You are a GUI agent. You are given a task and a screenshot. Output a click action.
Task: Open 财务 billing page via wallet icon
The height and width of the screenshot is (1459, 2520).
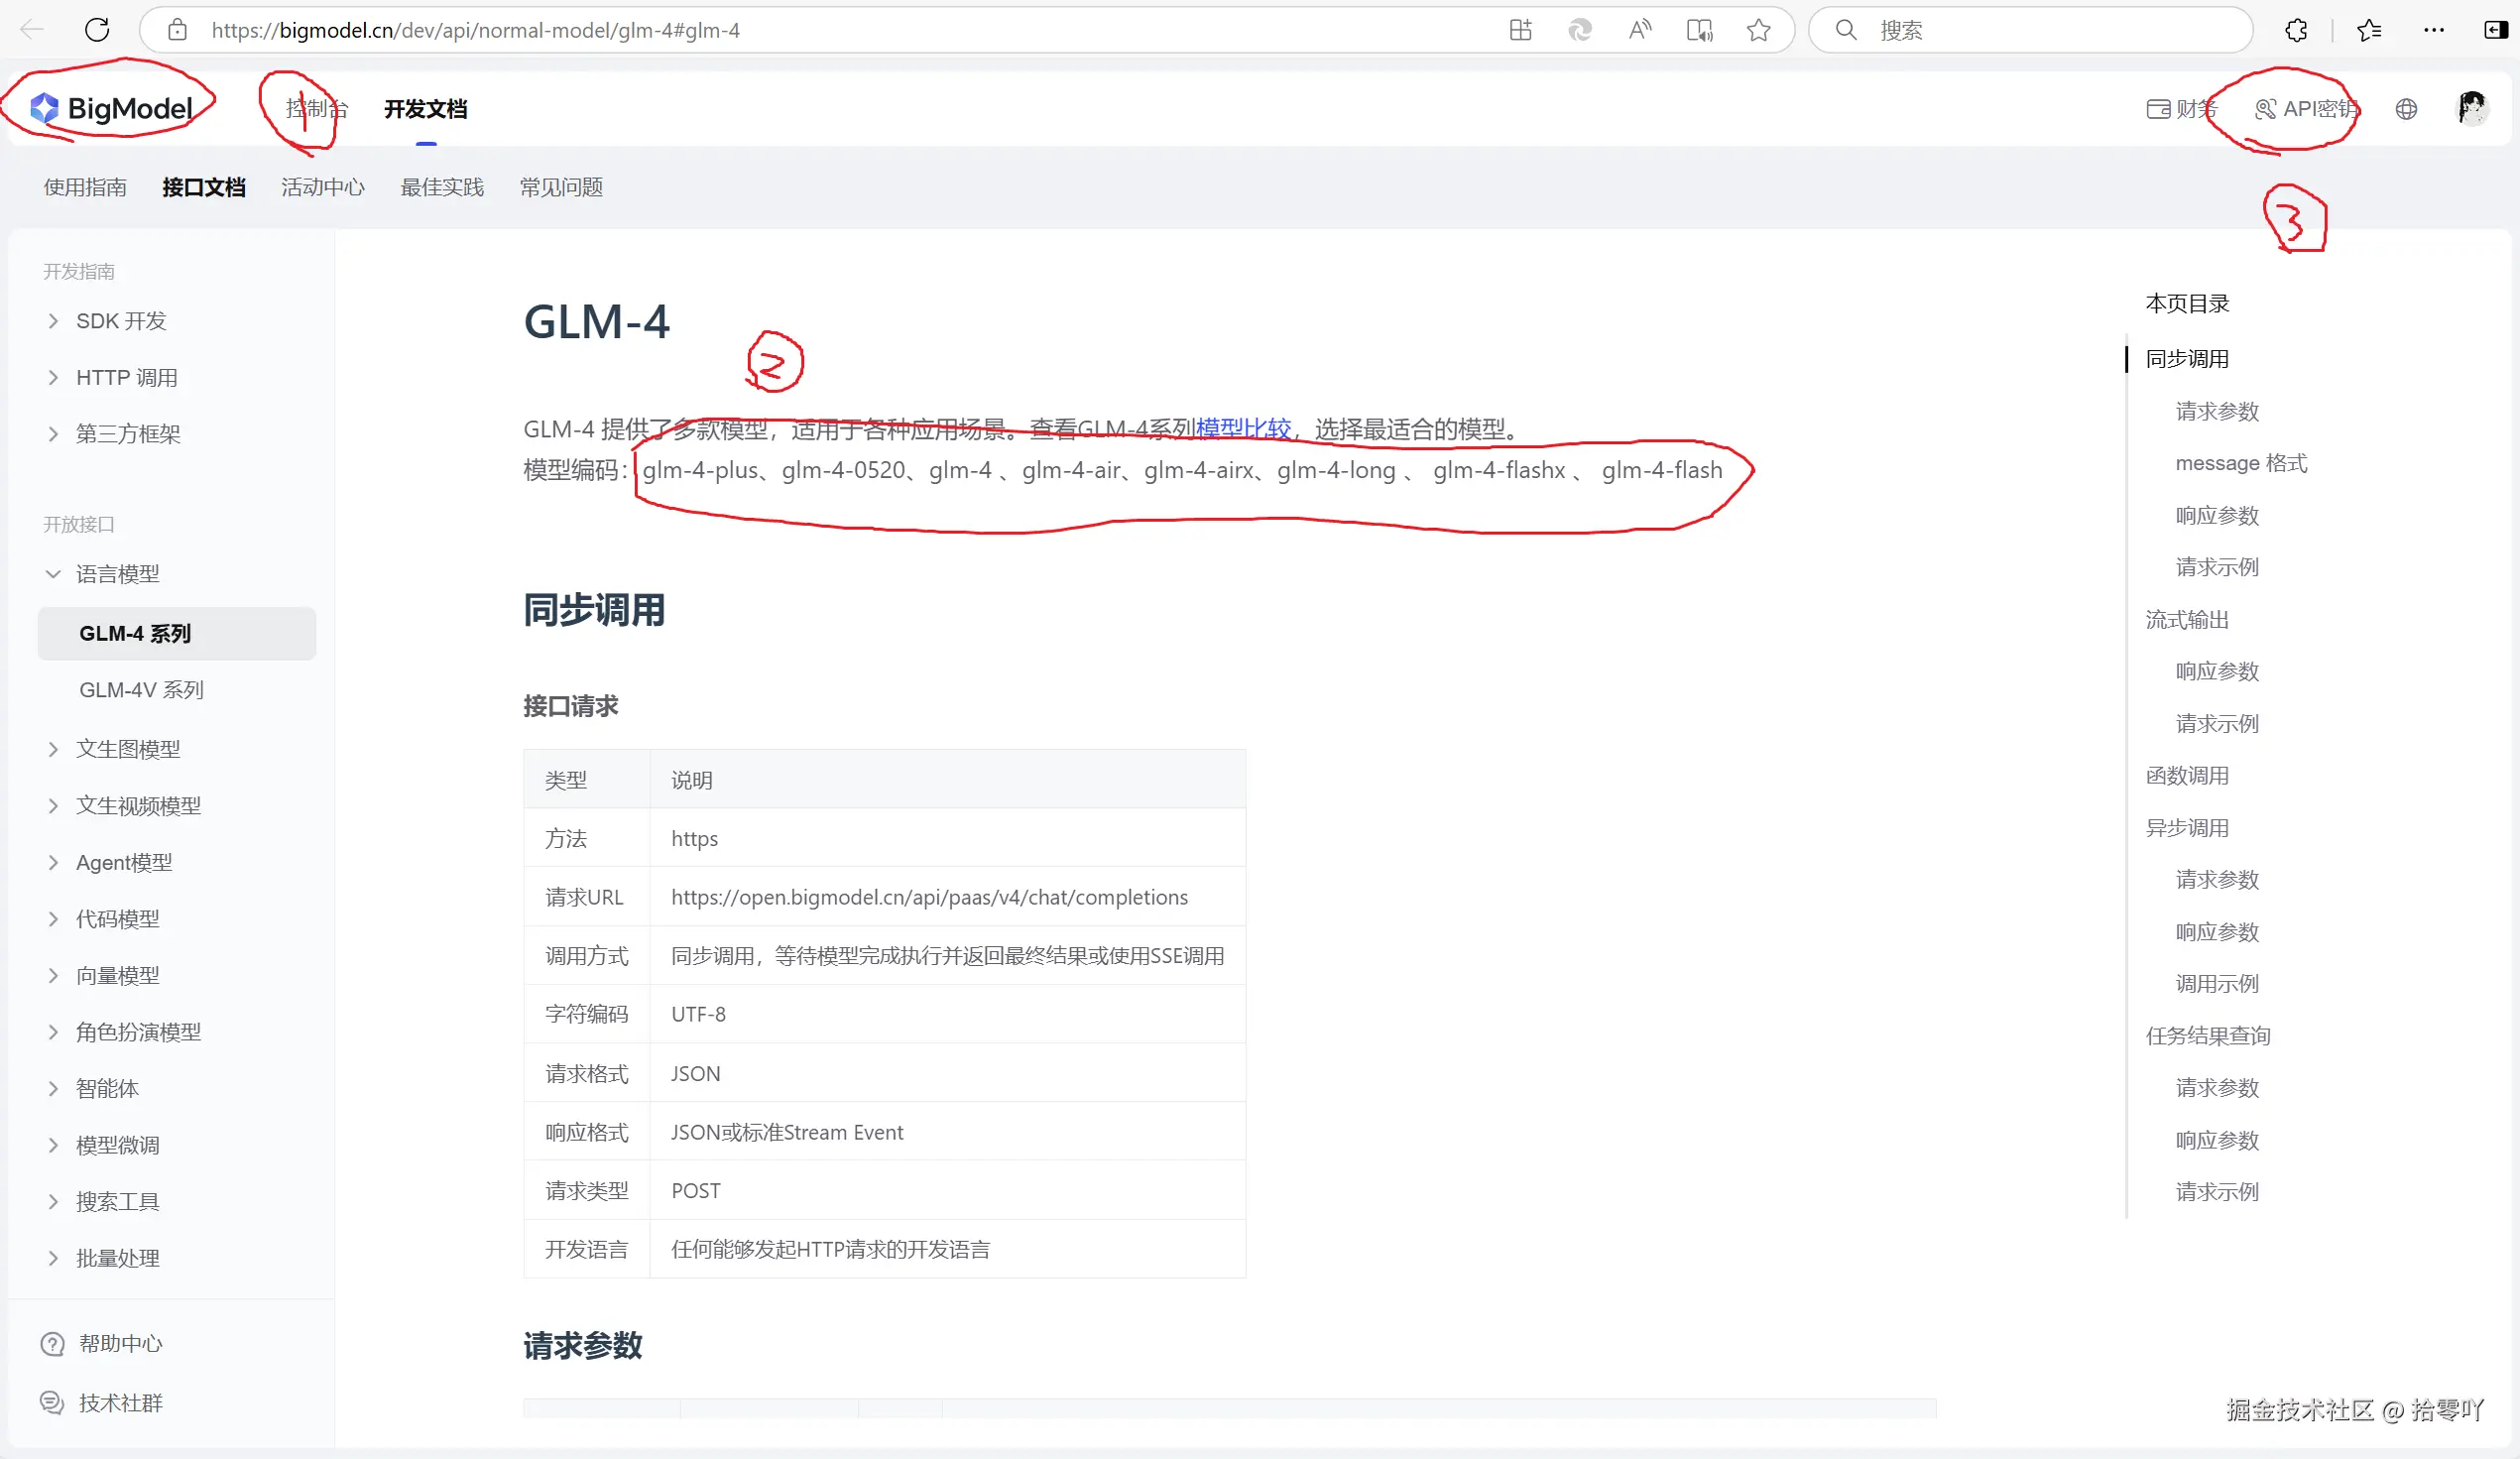click(x=2181, y=108)
